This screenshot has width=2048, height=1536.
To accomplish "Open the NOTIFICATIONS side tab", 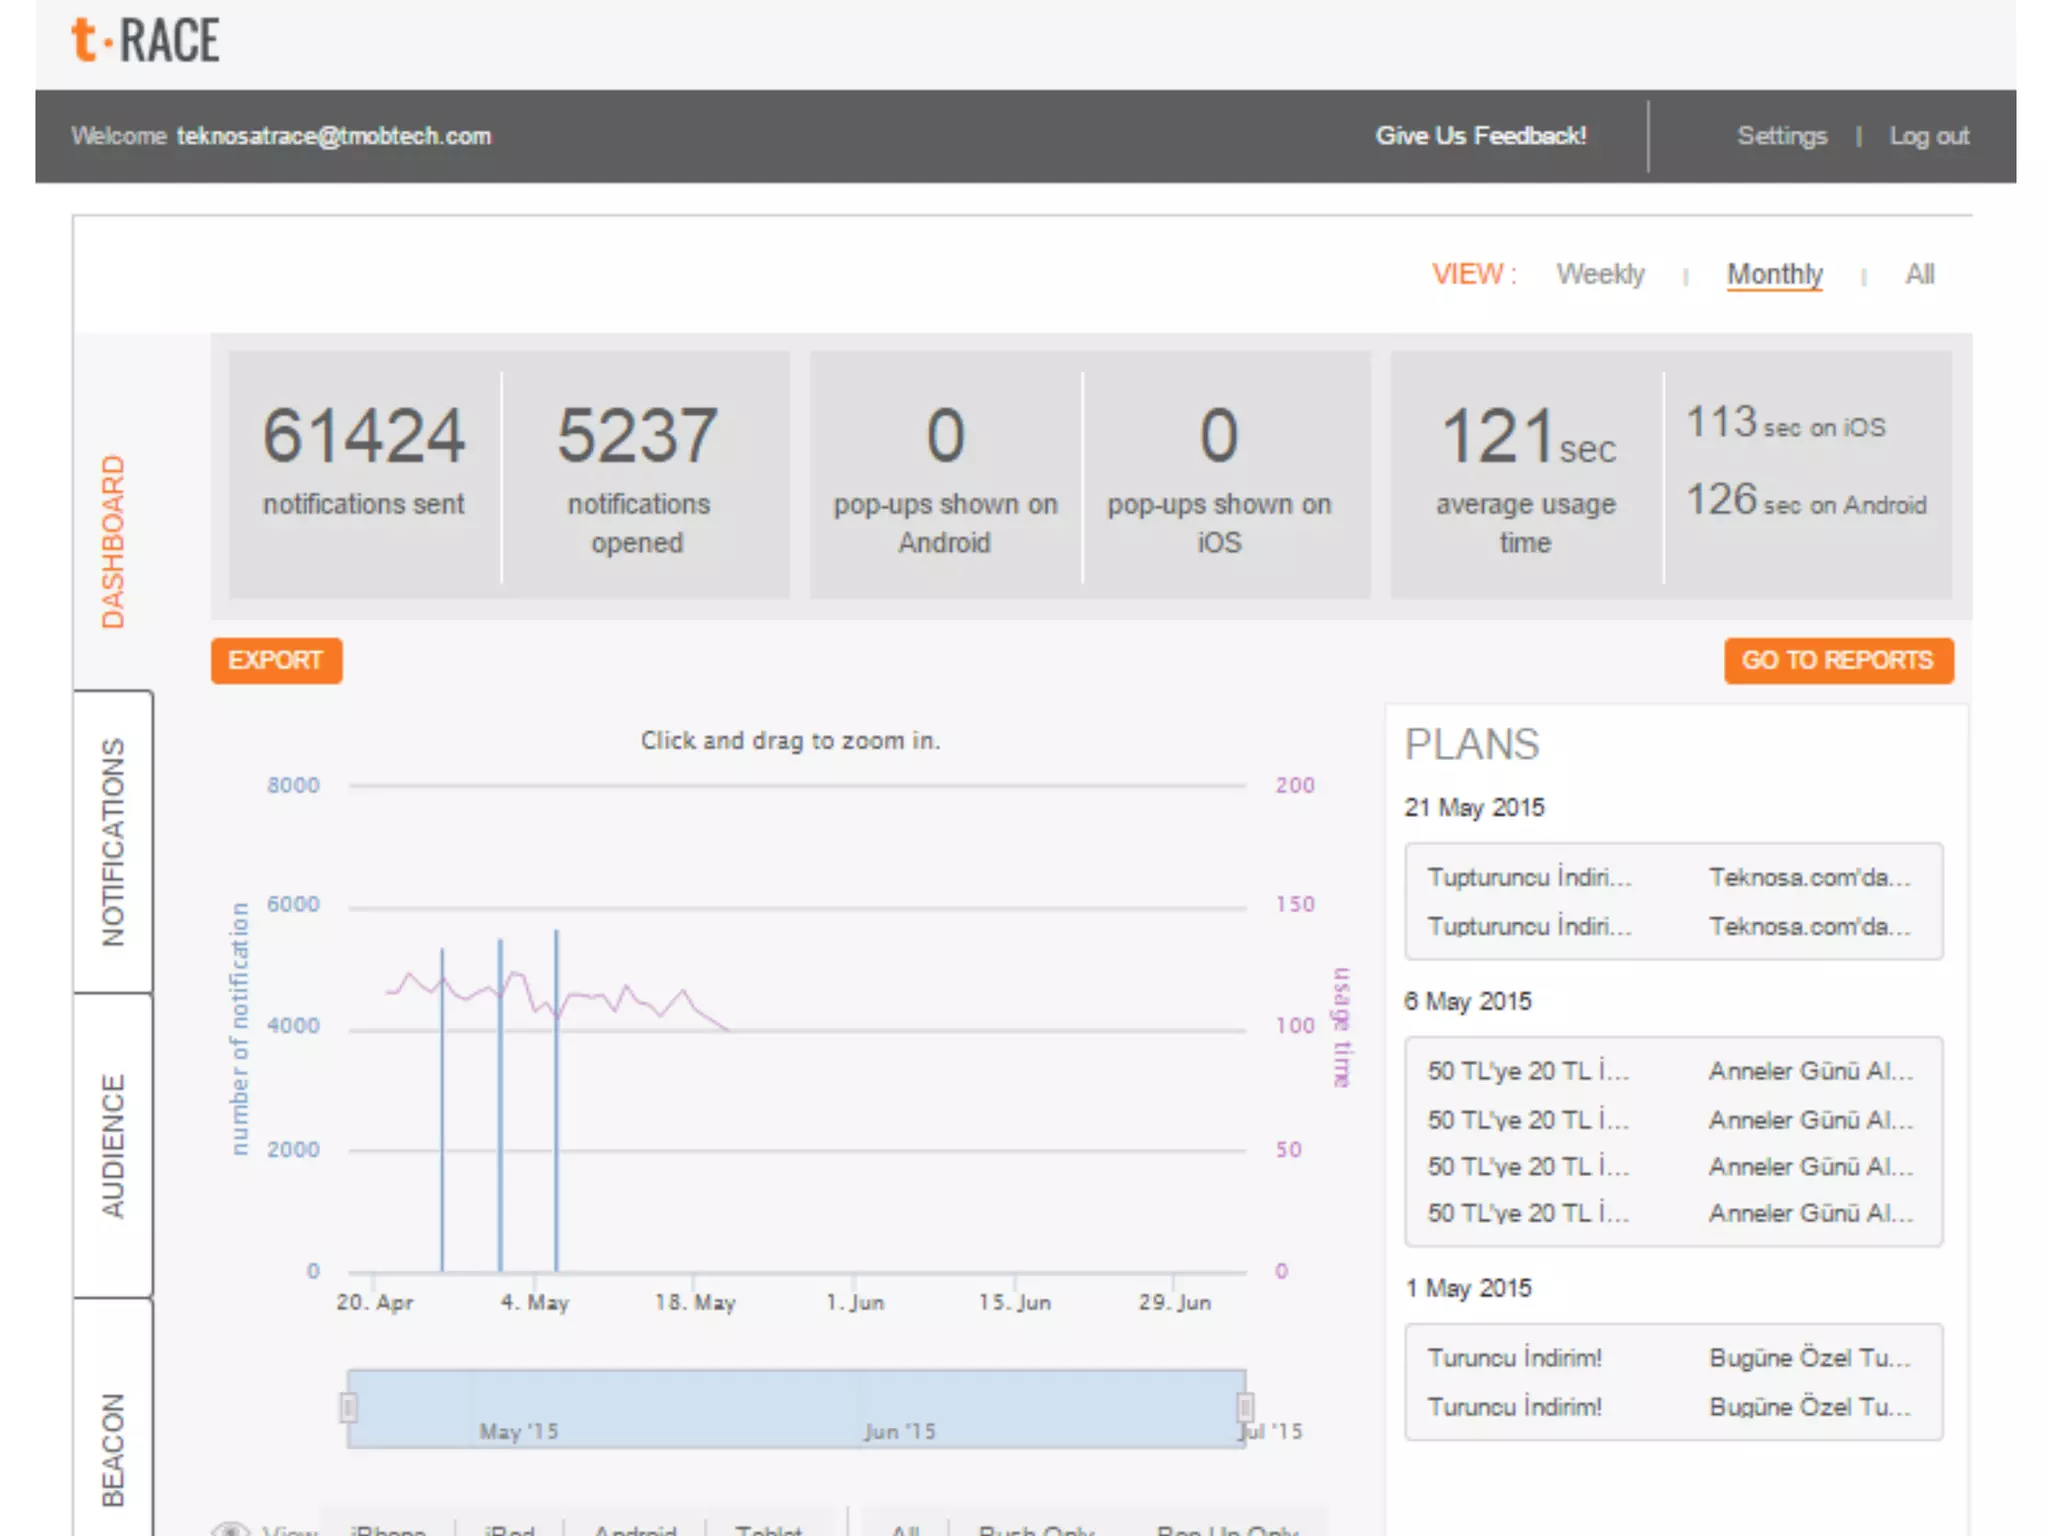I will coord(113,842).
